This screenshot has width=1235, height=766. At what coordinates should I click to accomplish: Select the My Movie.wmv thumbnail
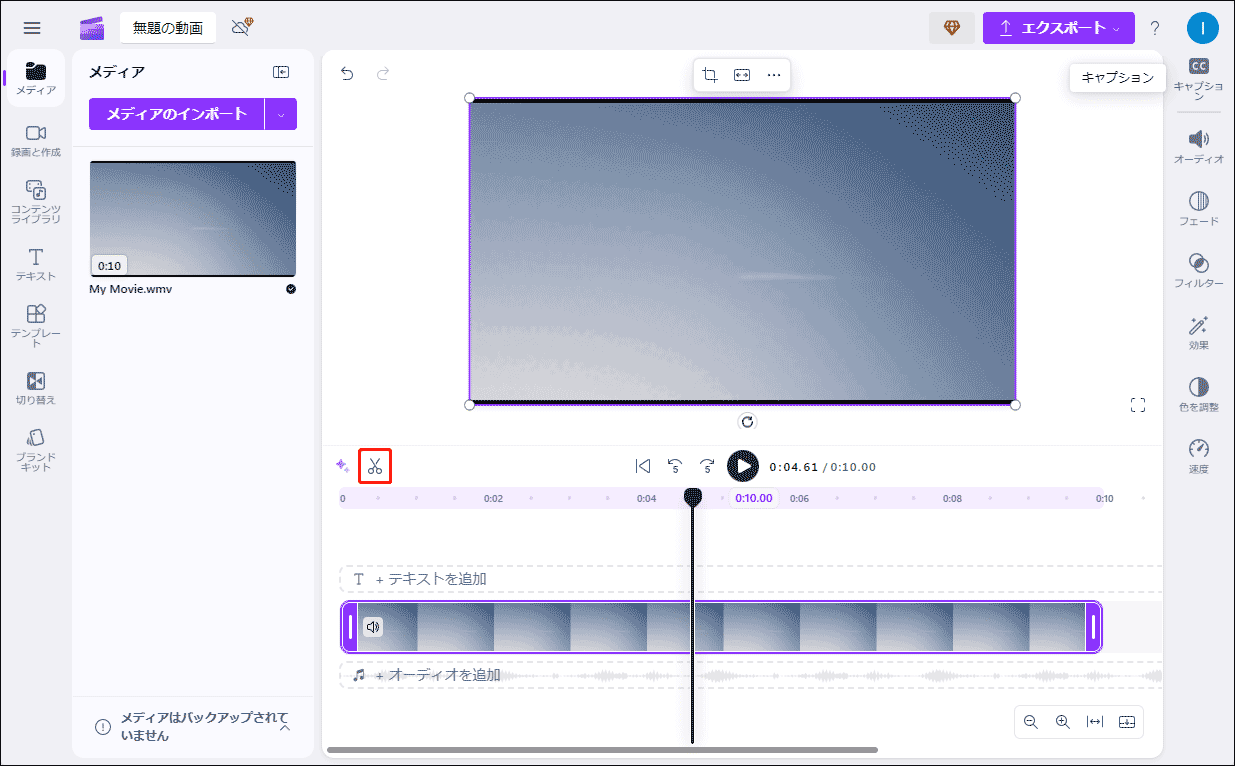pyautogui.click(x=193, y=219)
